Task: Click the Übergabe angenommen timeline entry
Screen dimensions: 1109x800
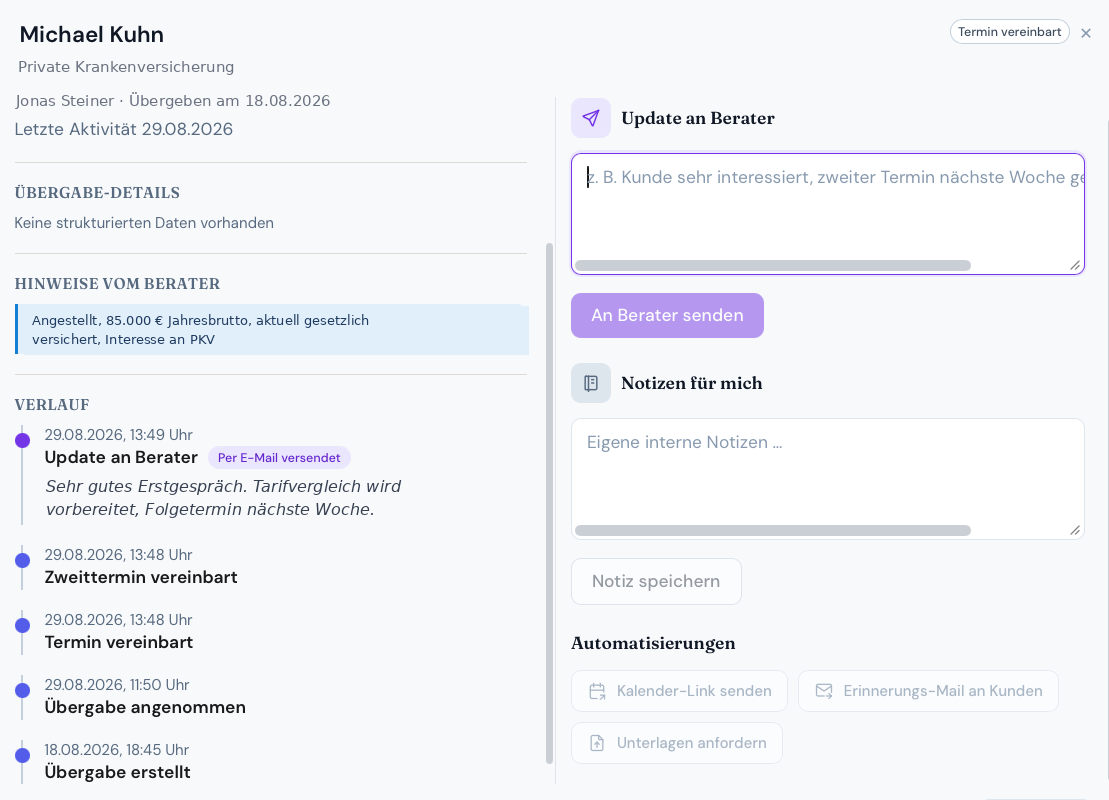Action: pos(145,697)
